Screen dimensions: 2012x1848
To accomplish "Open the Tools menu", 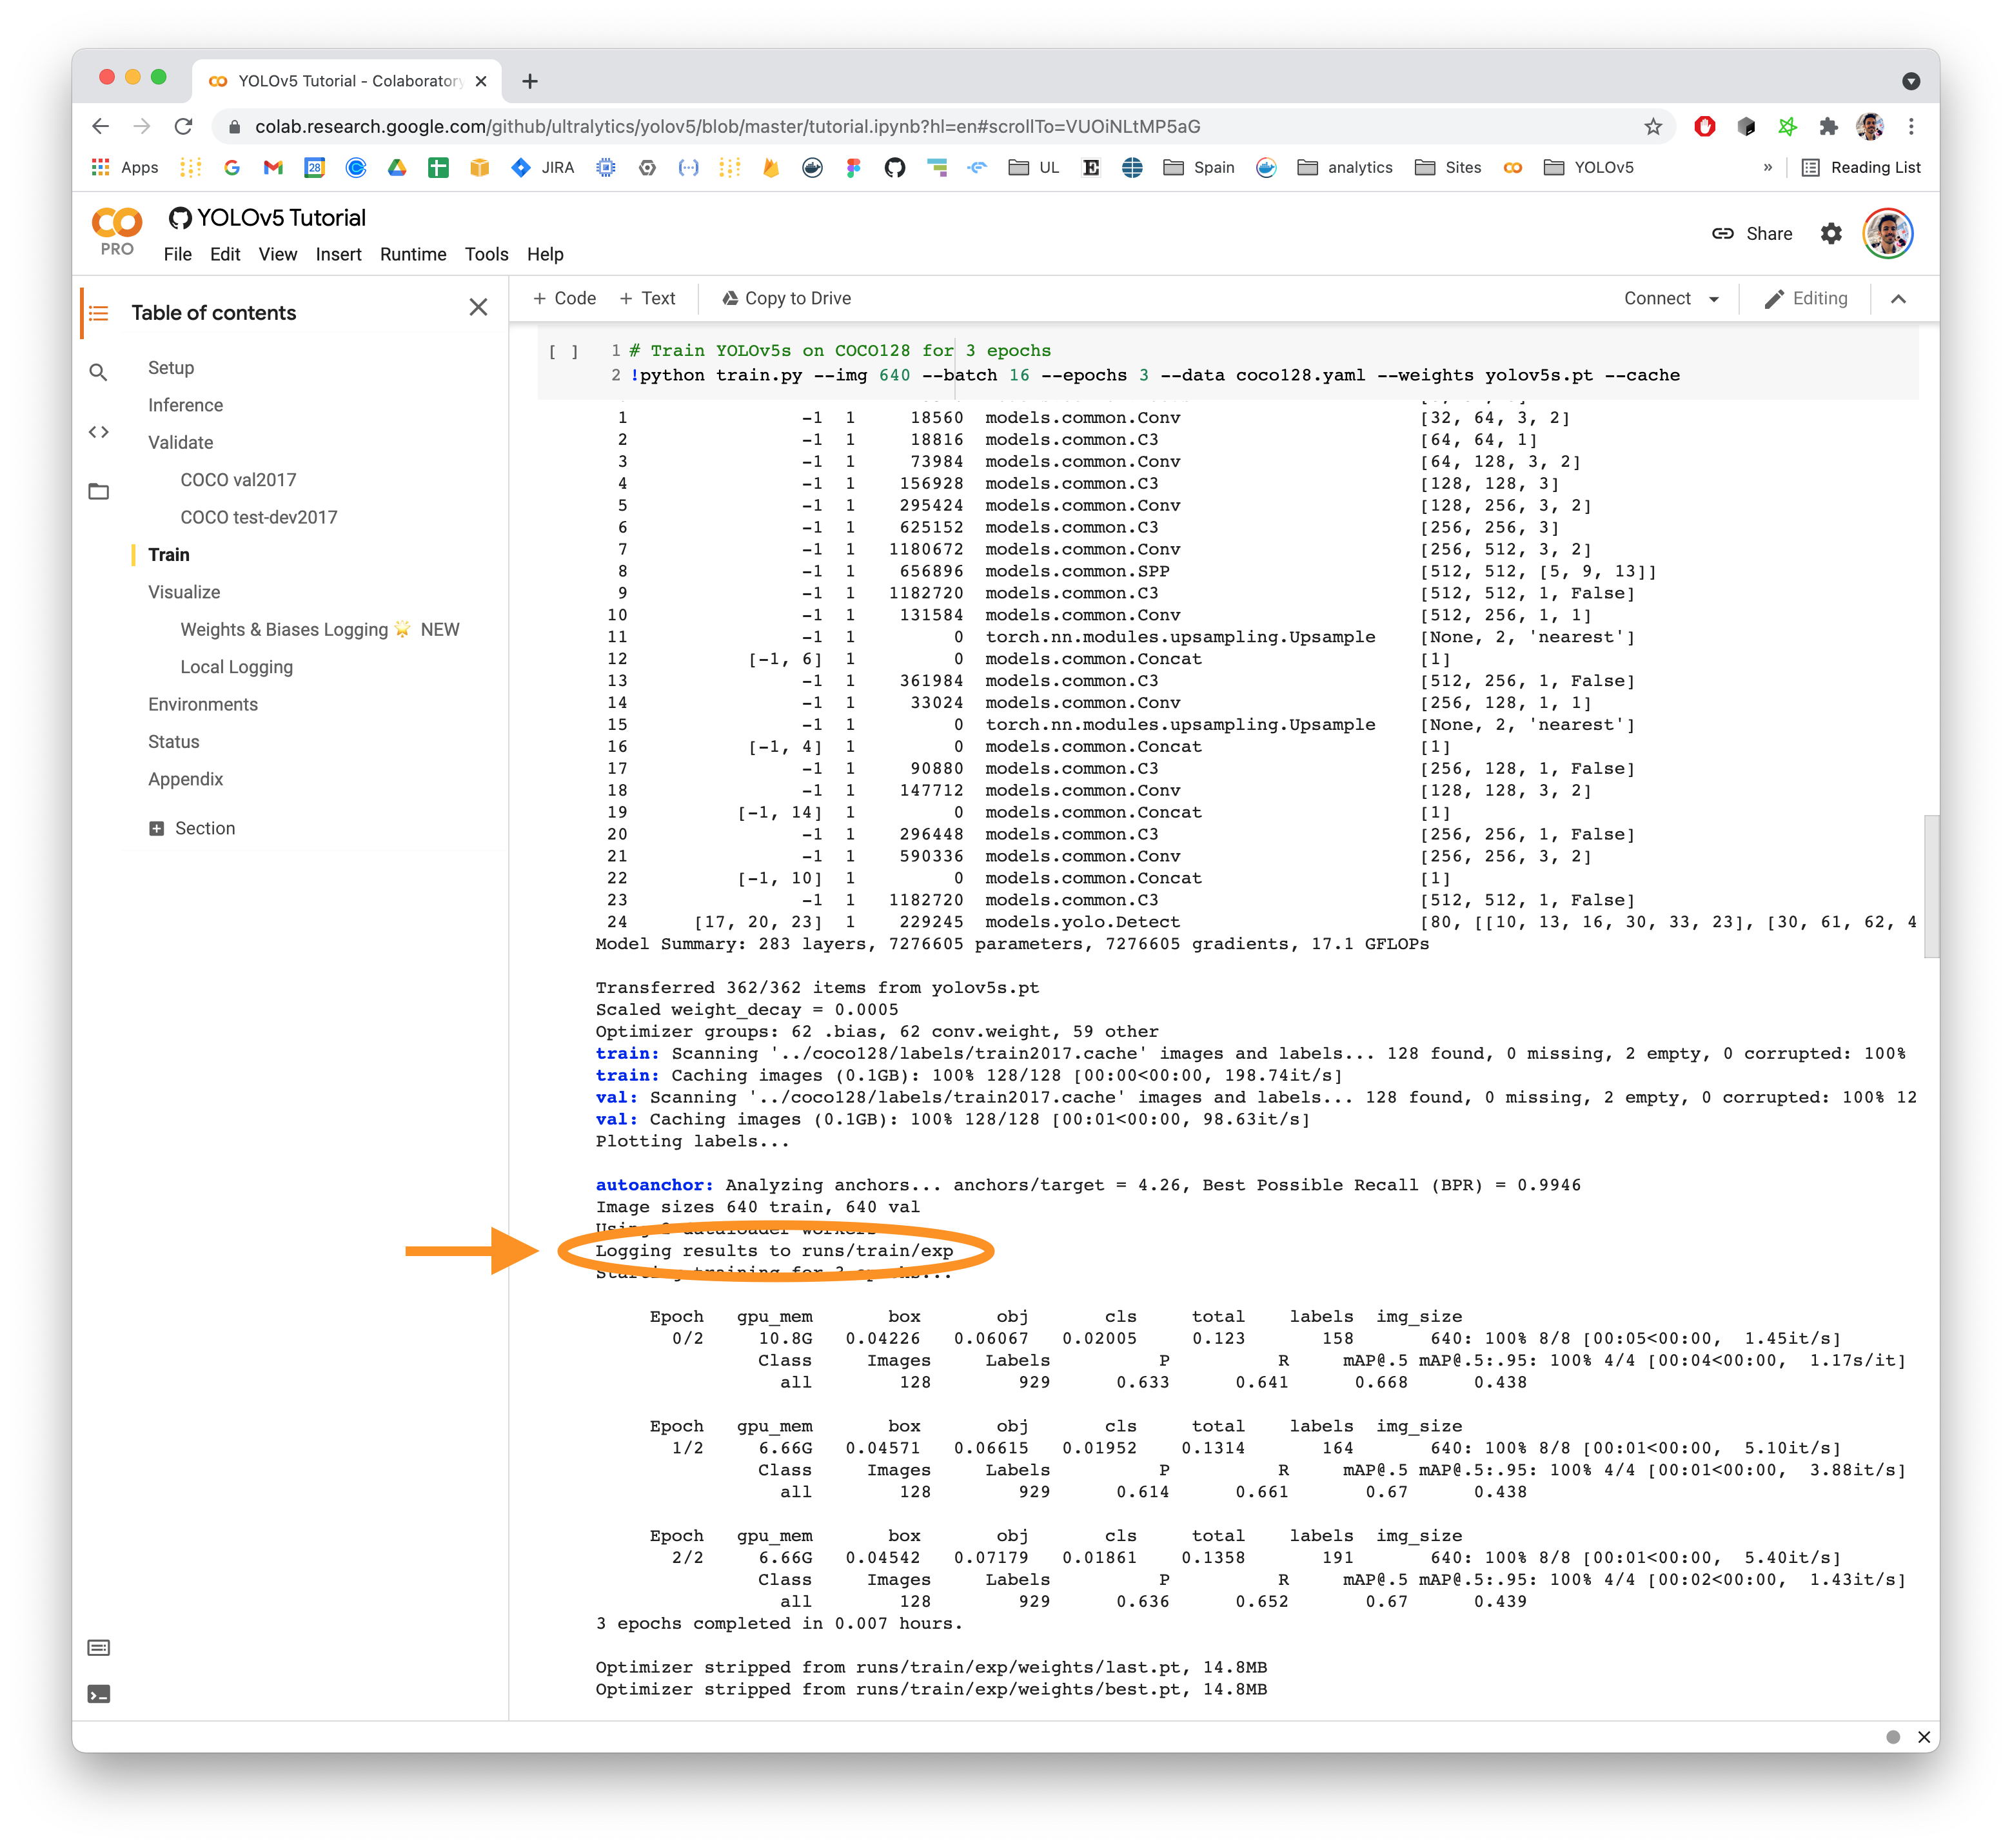I will pos(486,254).
